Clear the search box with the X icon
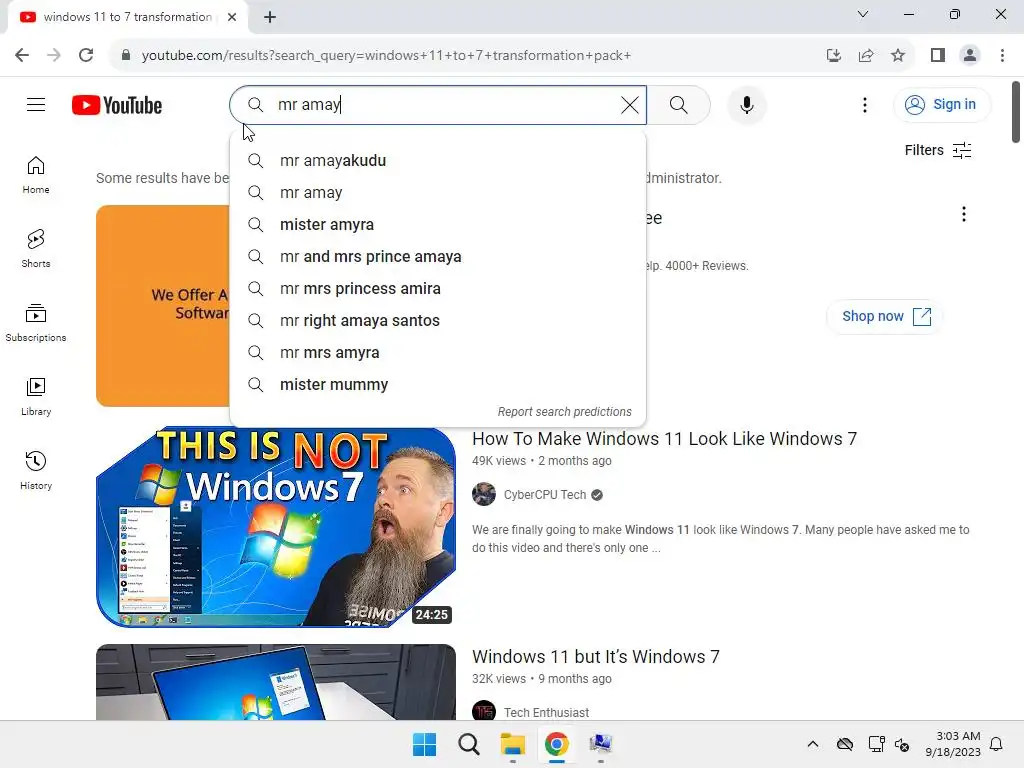Viewport: 1024px width, 768px height. tap(630, 105)
